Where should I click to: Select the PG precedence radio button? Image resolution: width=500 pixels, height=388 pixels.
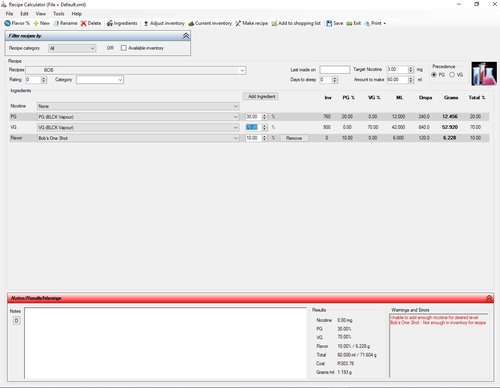(x=434, y=75)
